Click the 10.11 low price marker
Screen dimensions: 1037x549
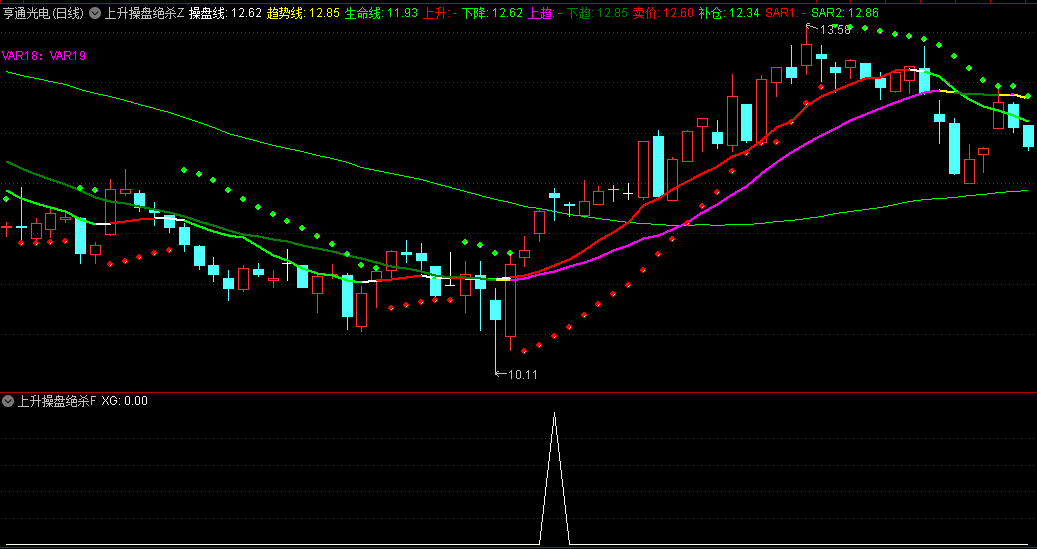522,375
